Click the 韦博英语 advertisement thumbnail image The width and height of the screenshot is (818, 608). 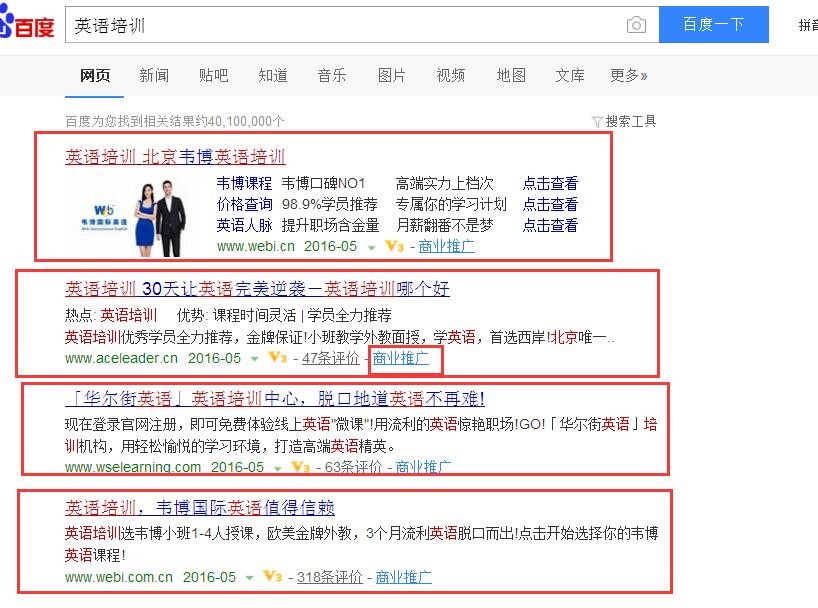pos(136,204)
